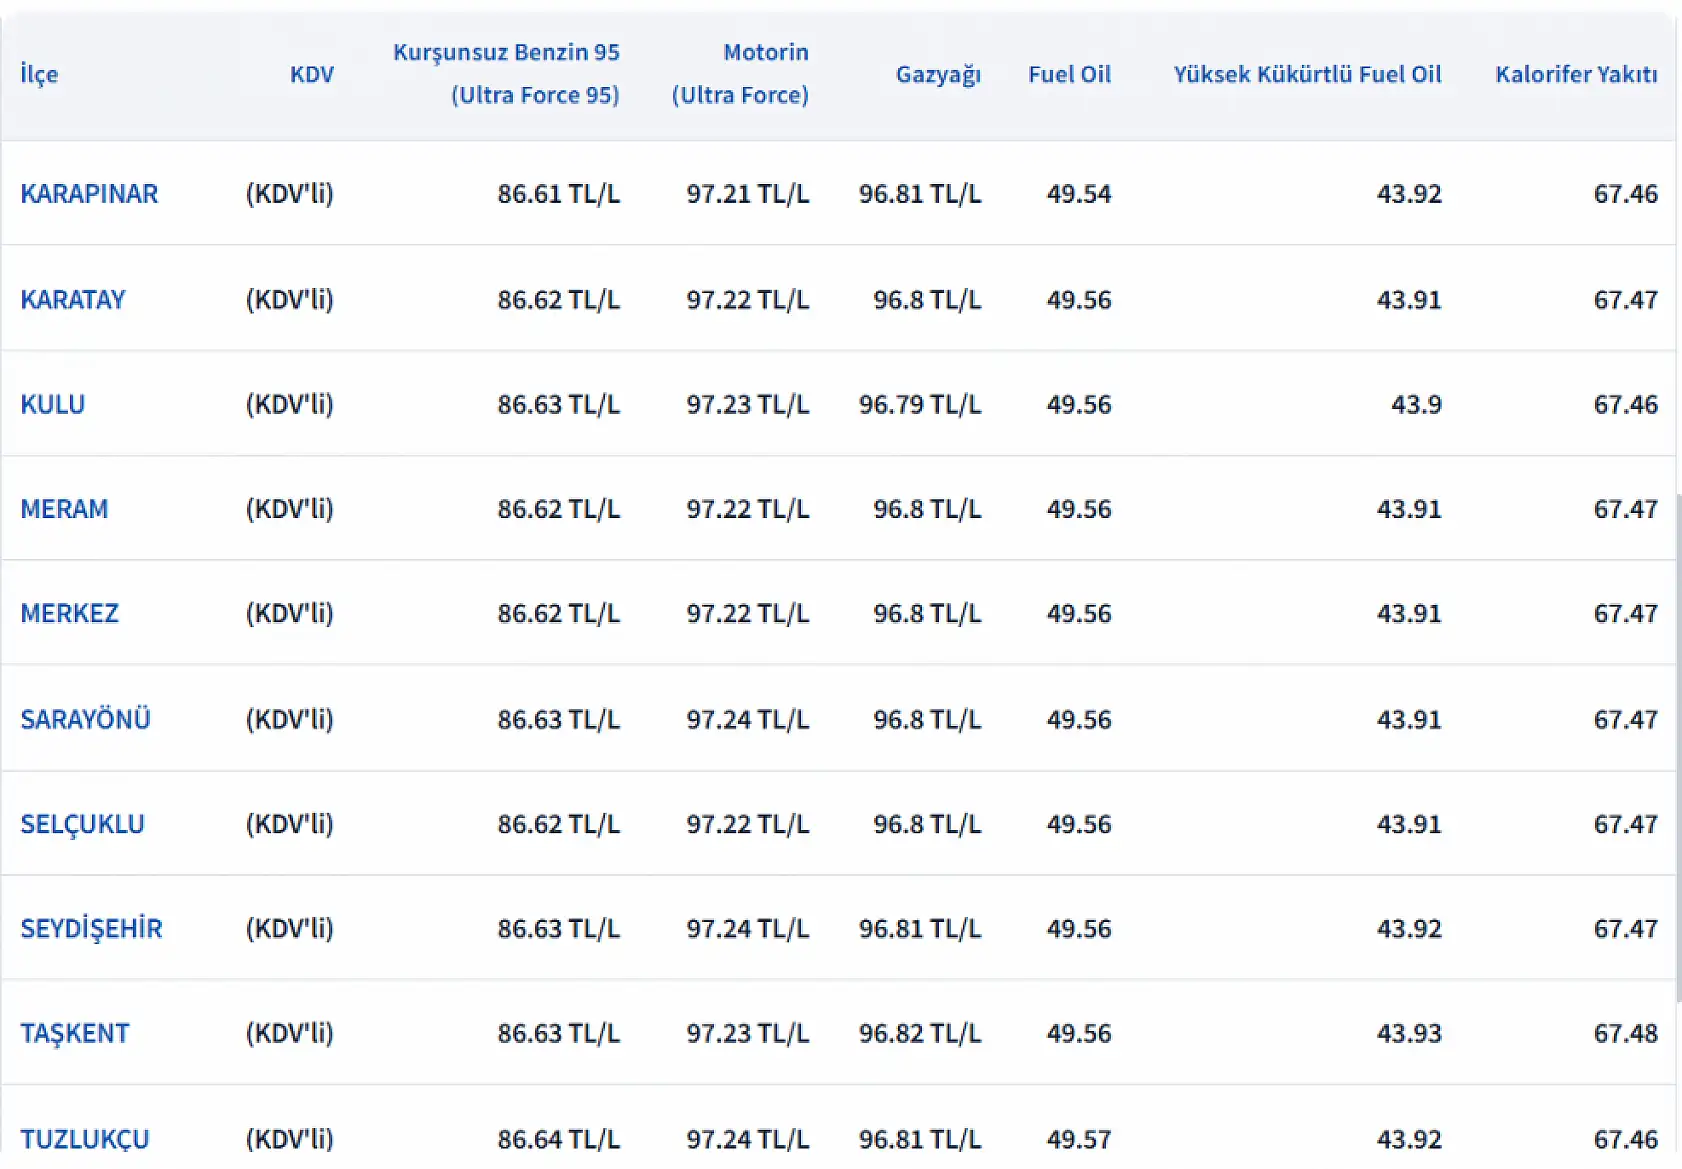Open the KARATAY district link
The image size is (1682, 1169).
[x=73, y=300]
